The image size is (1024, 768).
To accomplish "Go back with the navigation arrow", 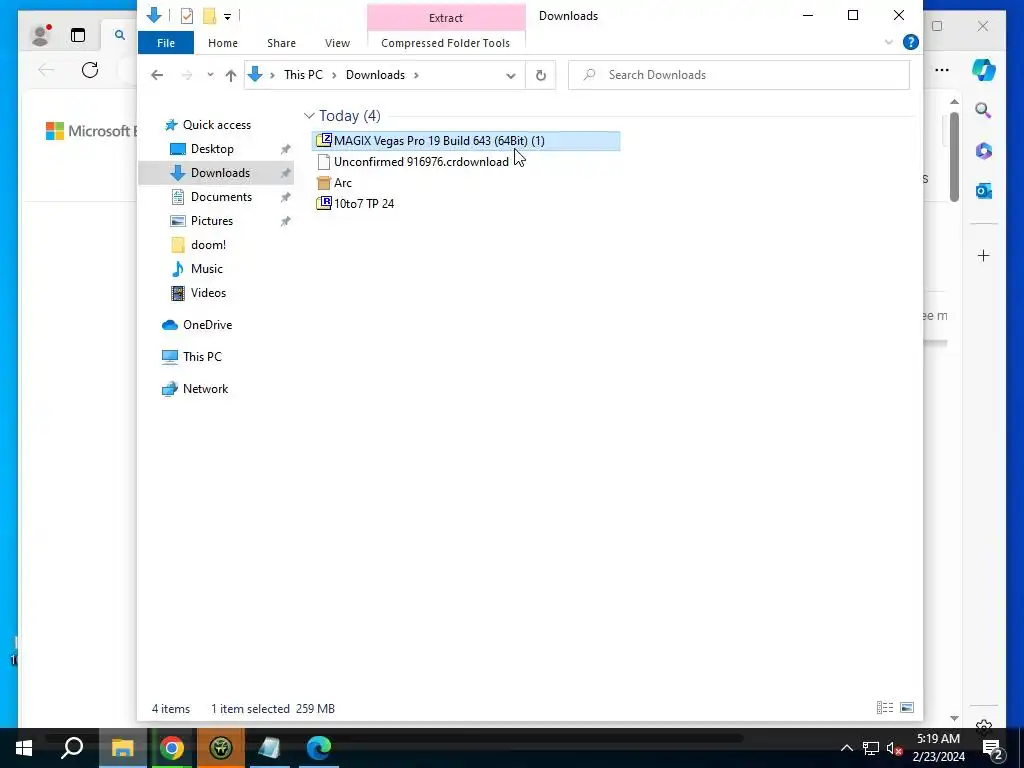I will coord(157,75).
